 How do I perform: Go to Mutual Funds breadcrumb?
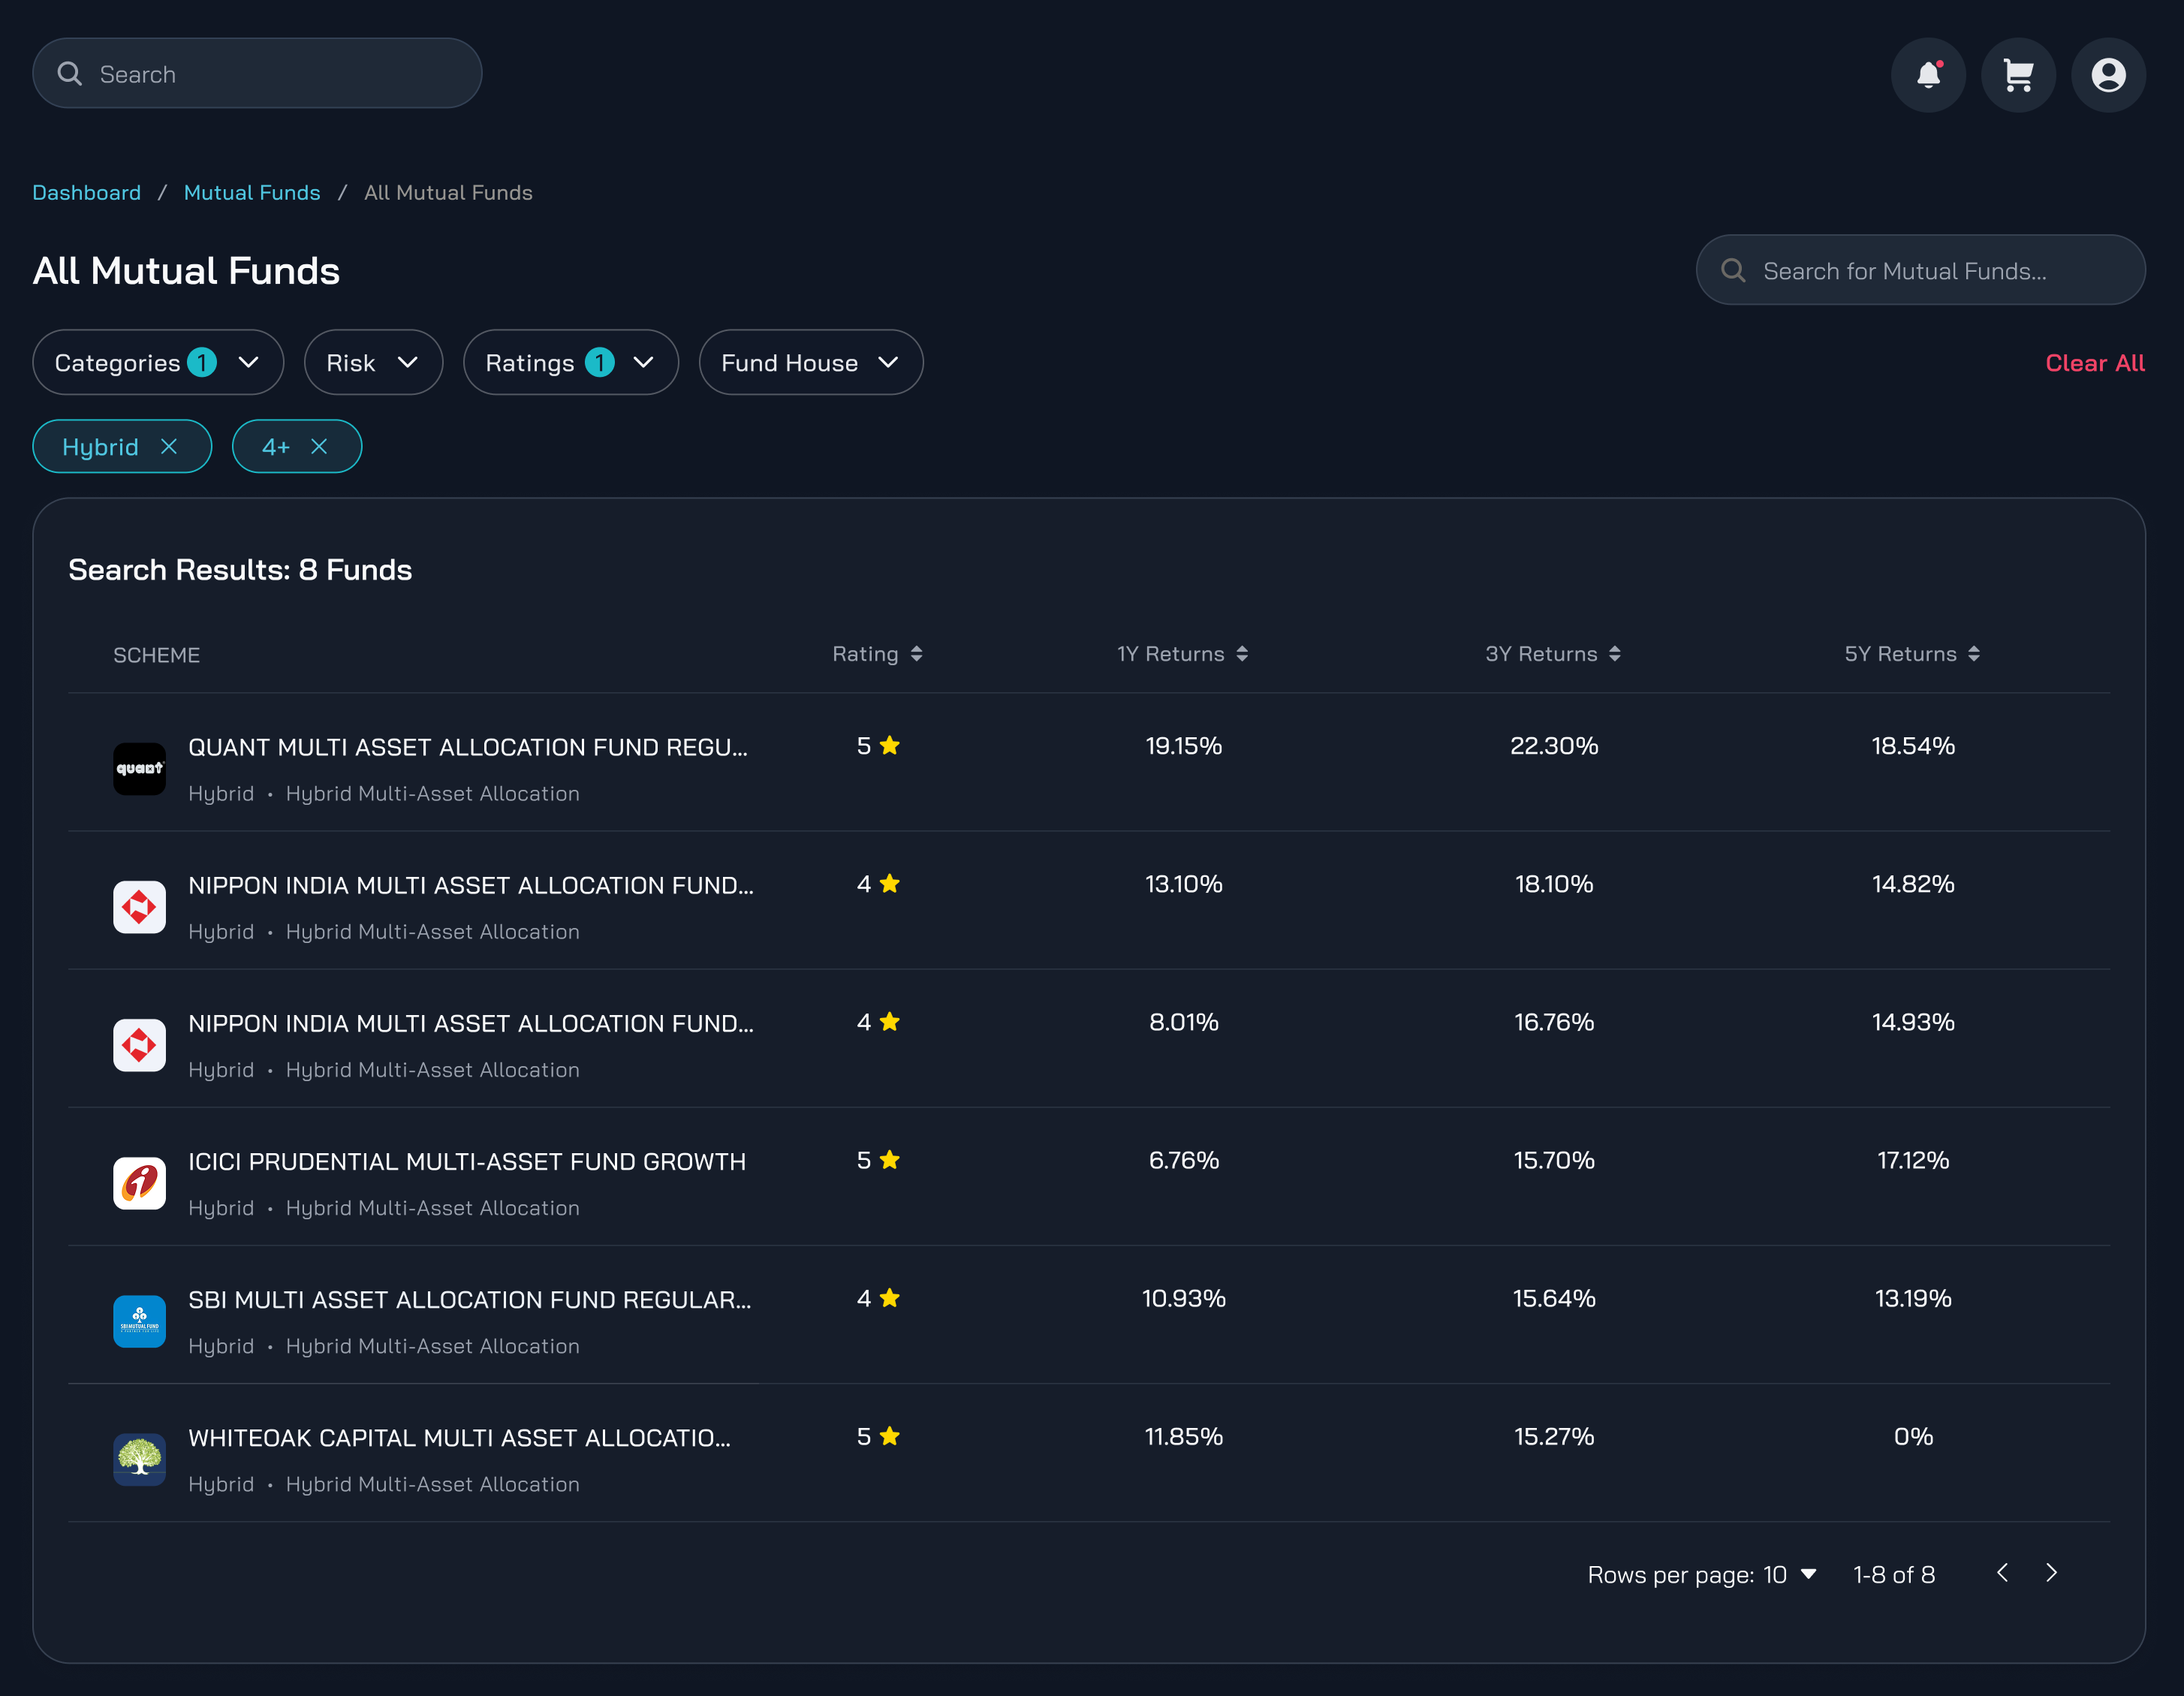(252, 192)
